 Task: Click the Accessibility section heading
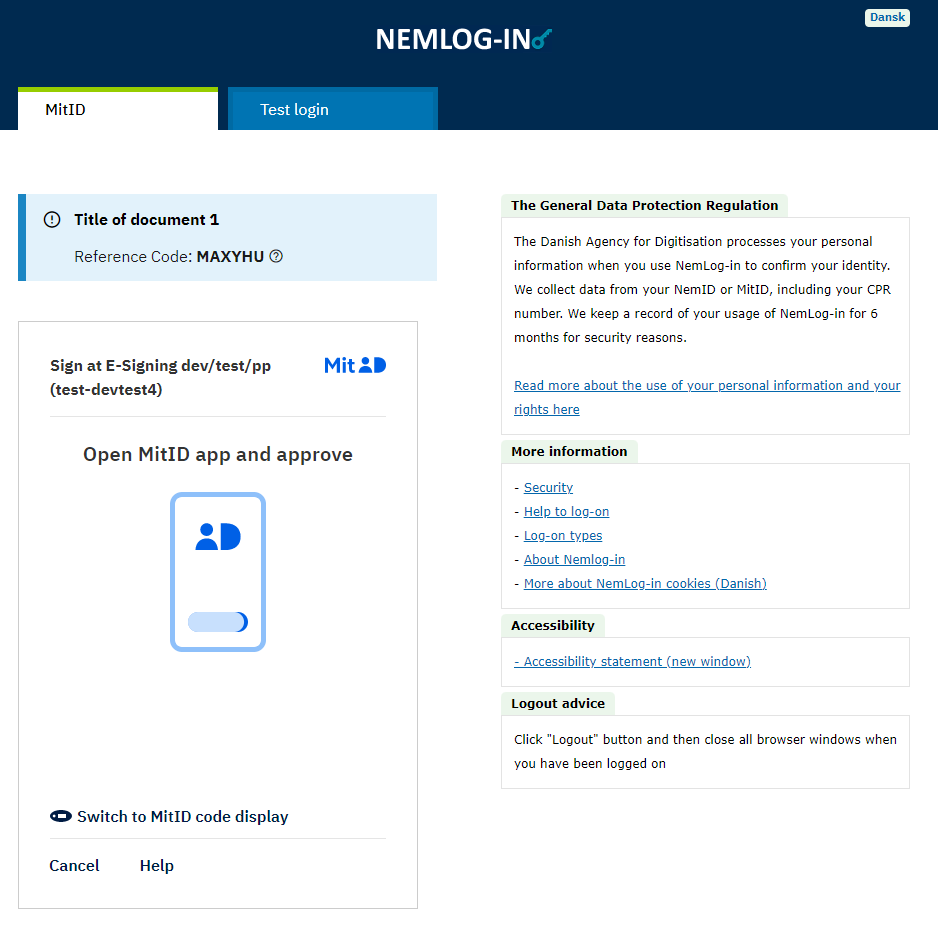pos(553,626)
